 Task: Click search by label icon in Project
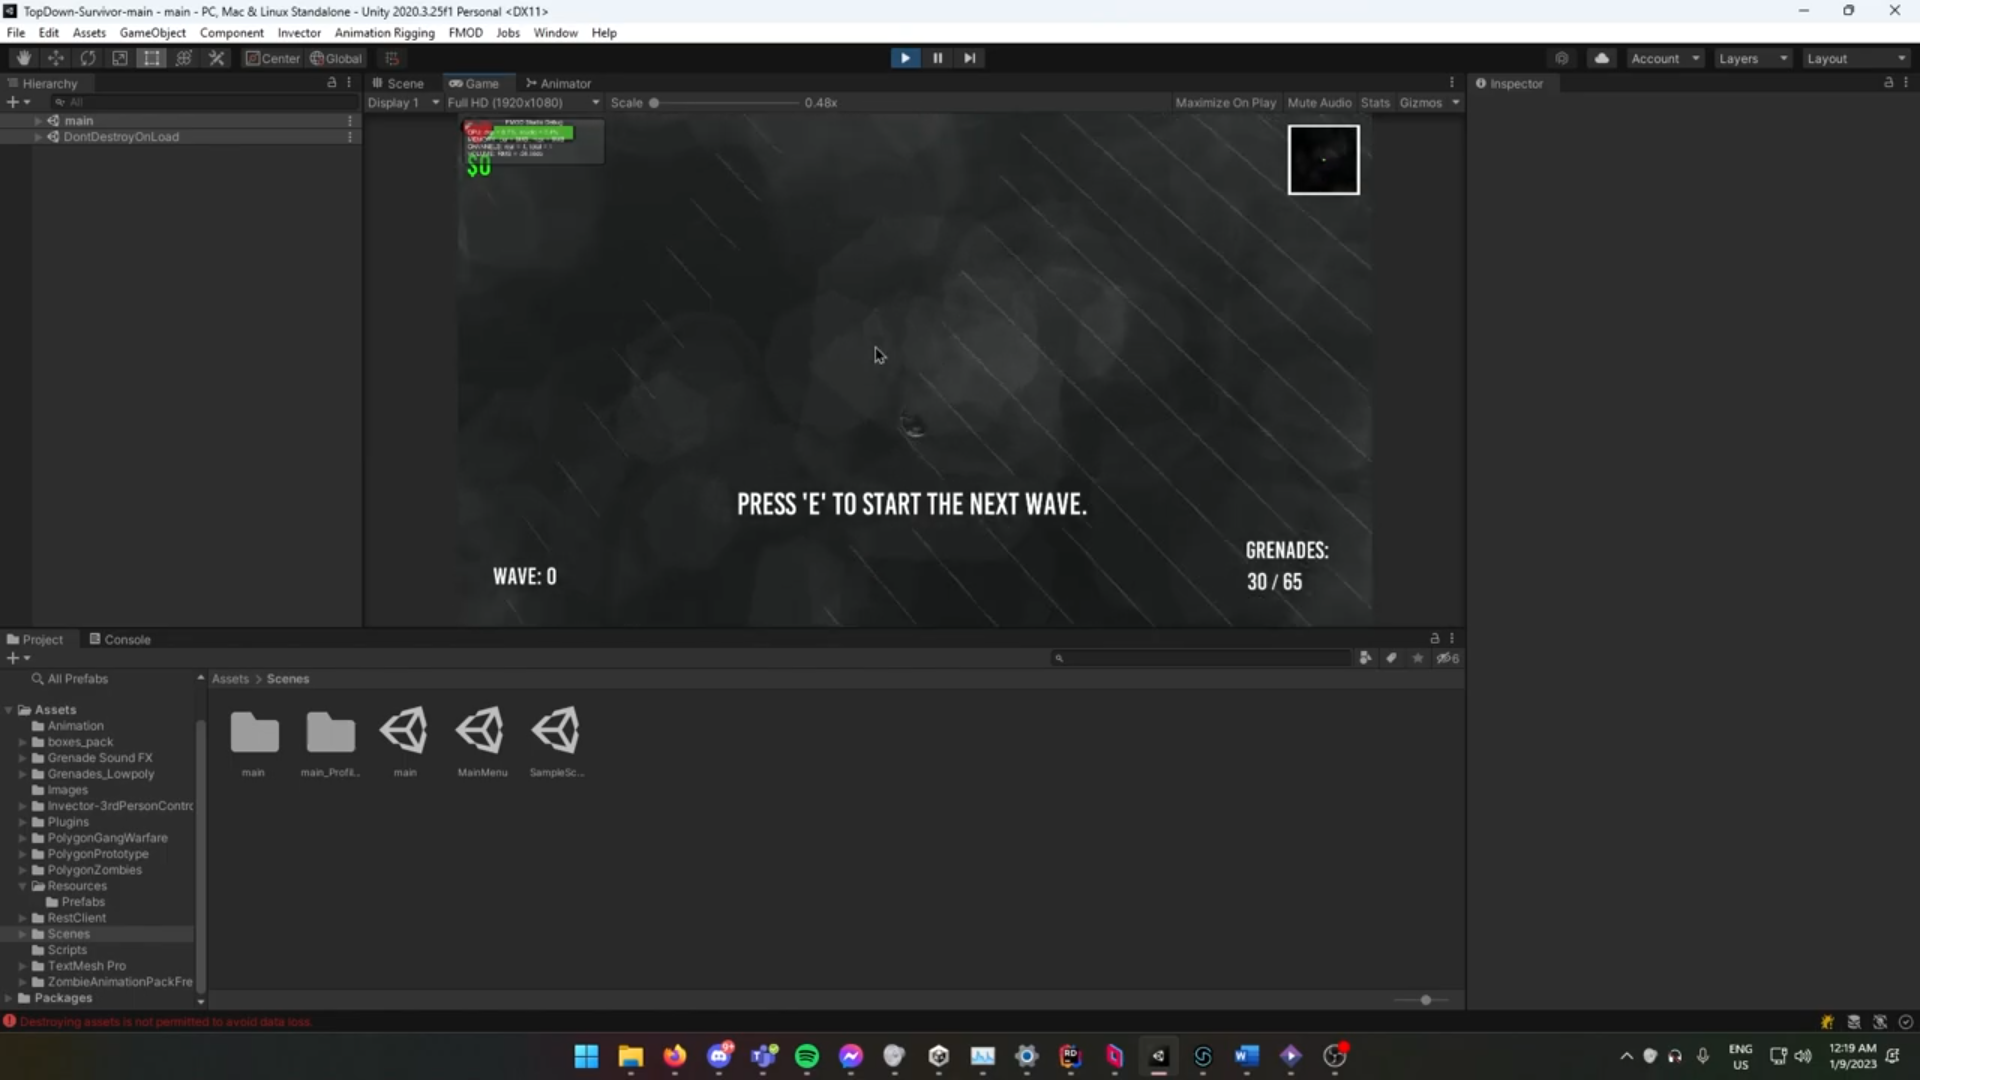point(1391,658)
